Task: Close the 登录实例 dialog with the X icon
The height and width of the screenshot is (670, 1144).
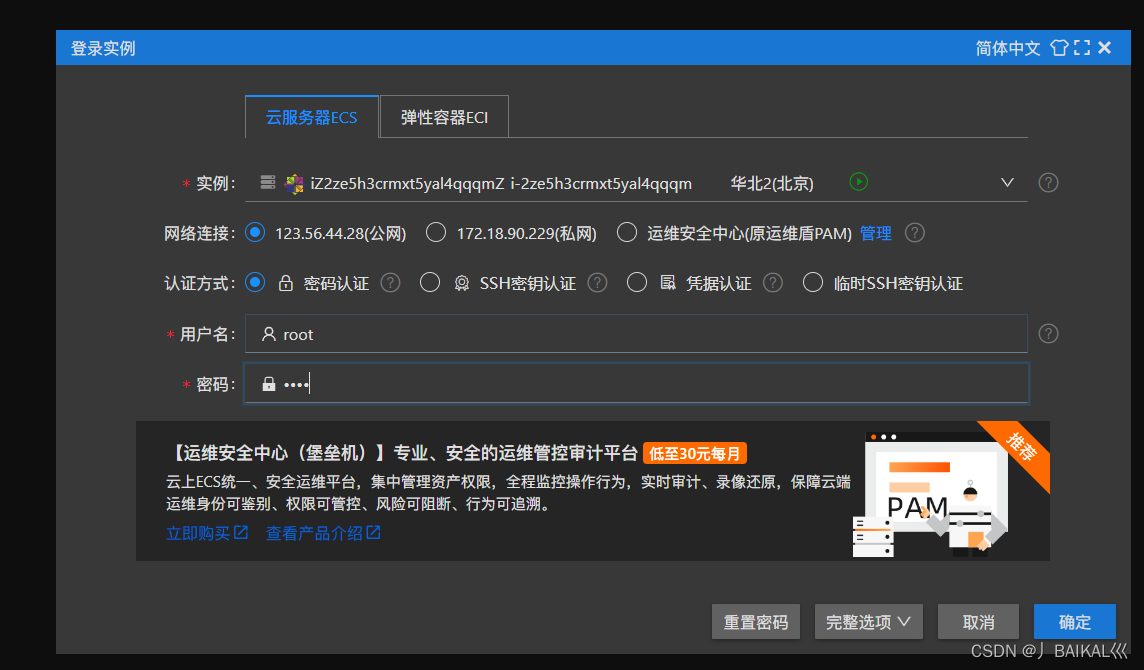Action: (x=1105, y=47)
